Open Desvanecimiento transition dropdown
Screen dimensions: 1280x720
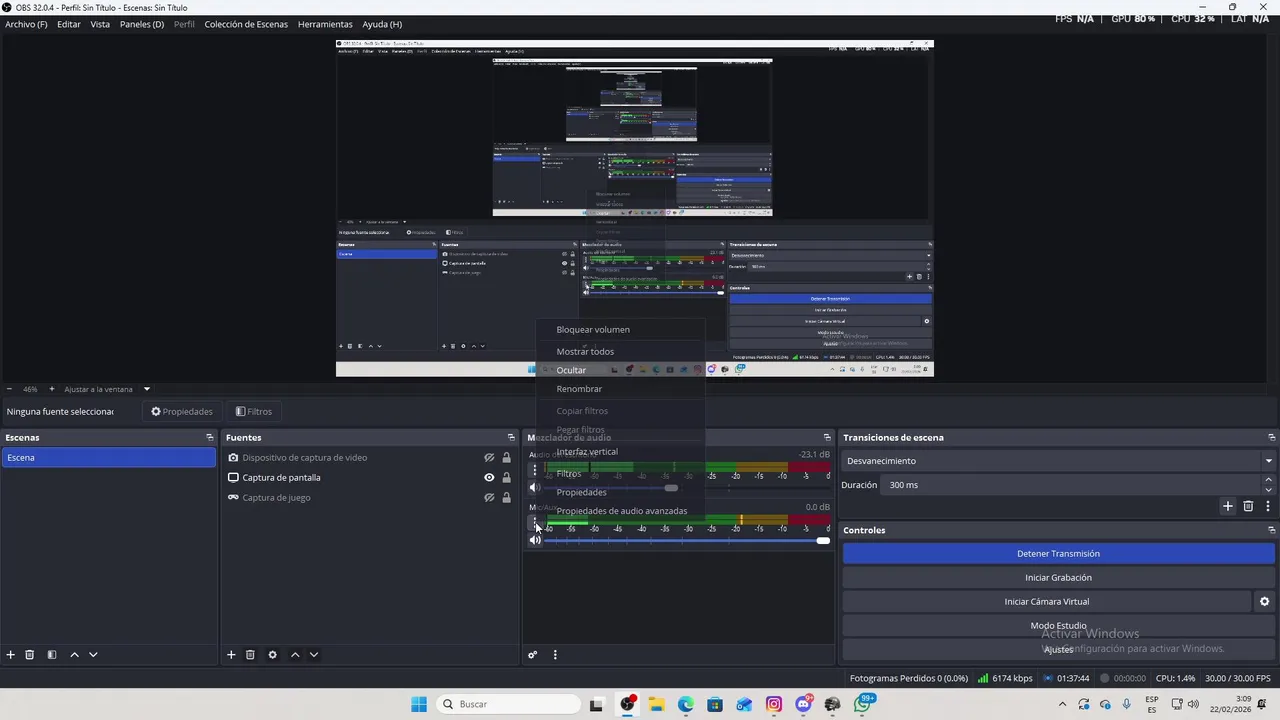click(x=1059, y=461)
